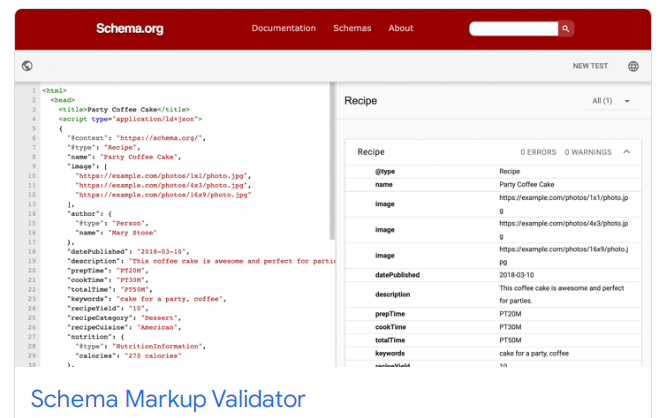Focus the site search input field

click(x=514, y=29)
